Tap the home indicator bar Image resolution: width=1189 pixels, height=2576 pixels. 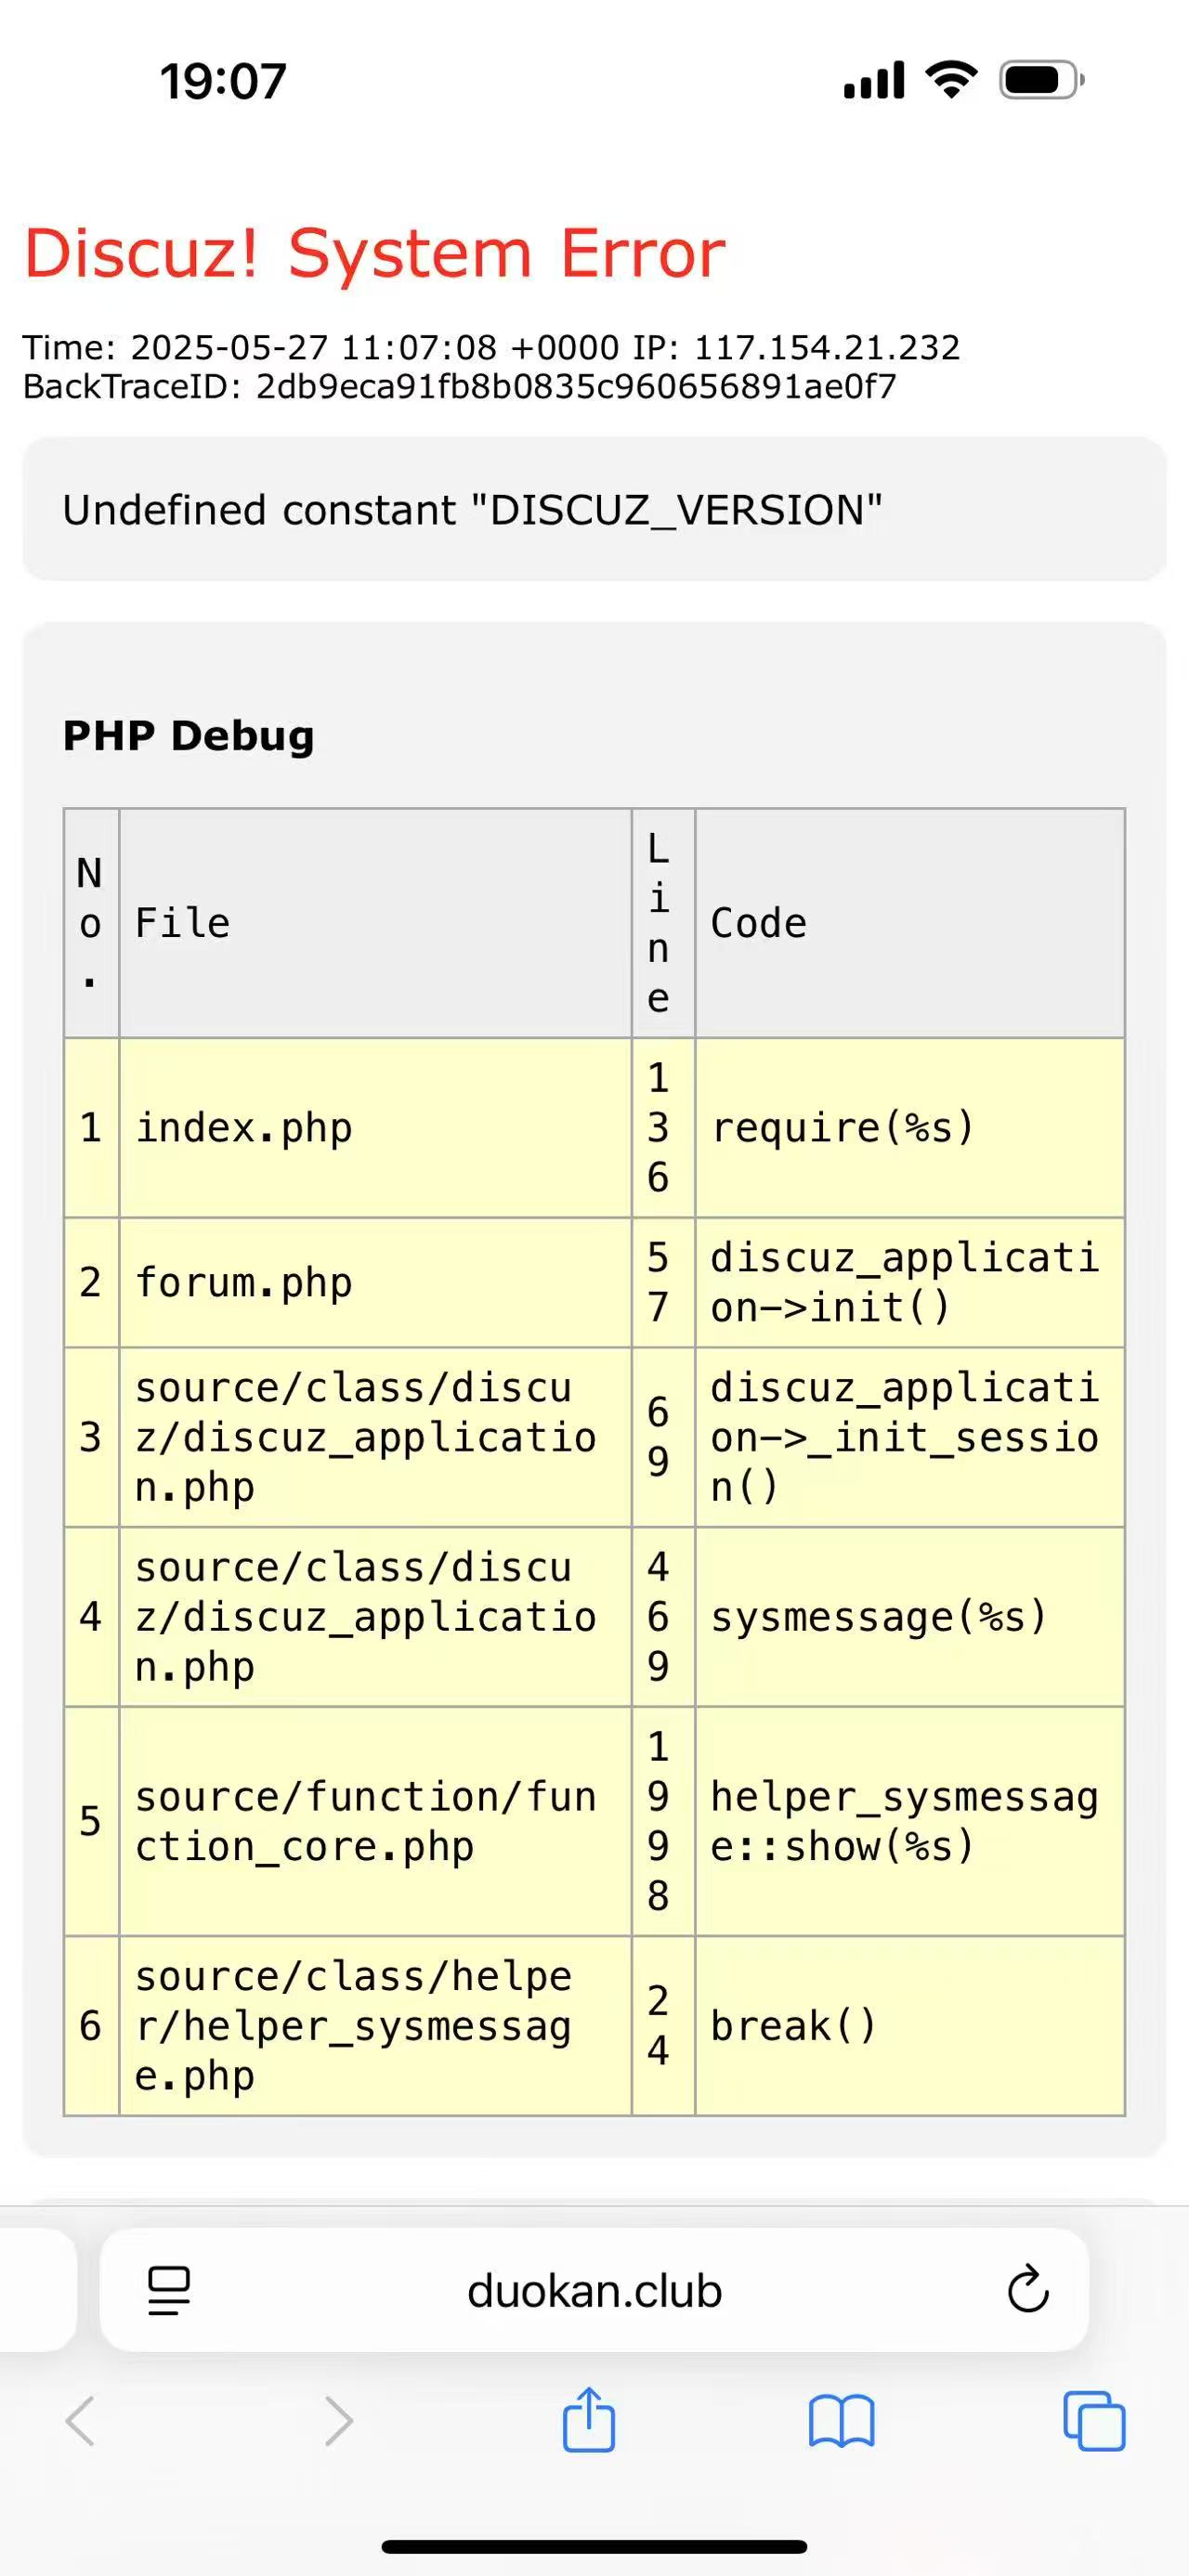click(594, 2546)
